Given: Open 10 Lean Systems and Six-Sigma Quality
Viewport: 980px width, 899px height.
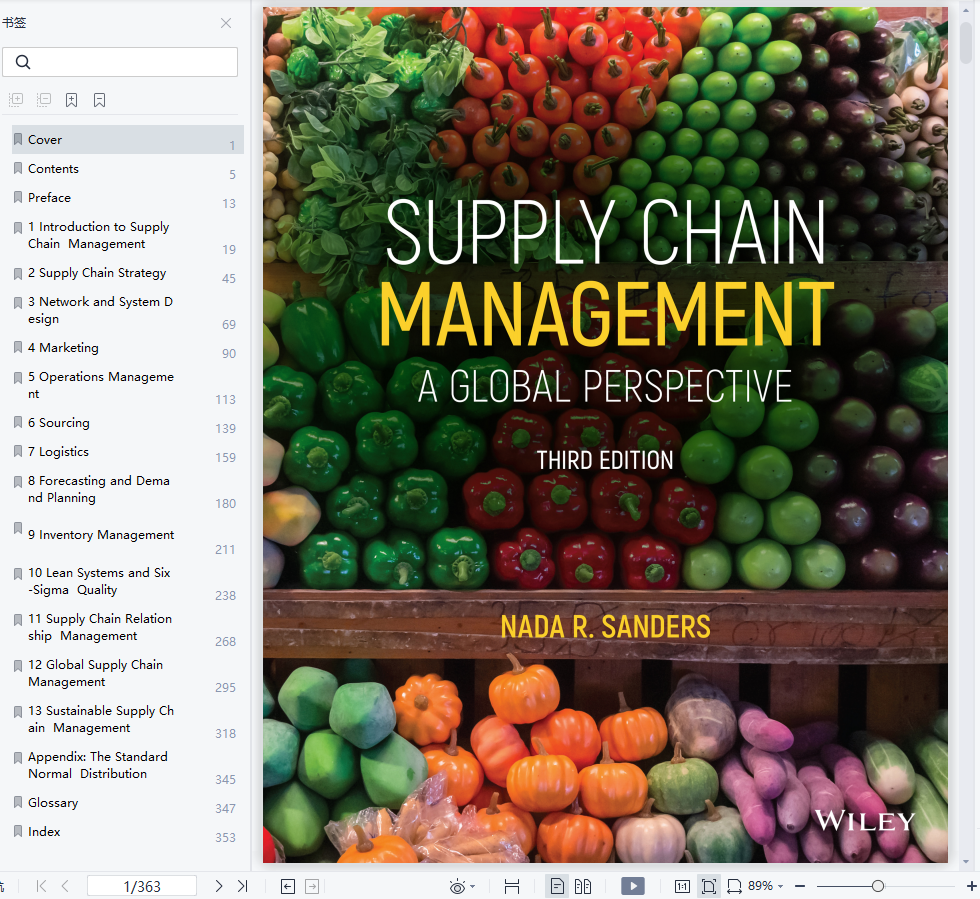Looking at the screenshot, I should (x=128, y=581).
